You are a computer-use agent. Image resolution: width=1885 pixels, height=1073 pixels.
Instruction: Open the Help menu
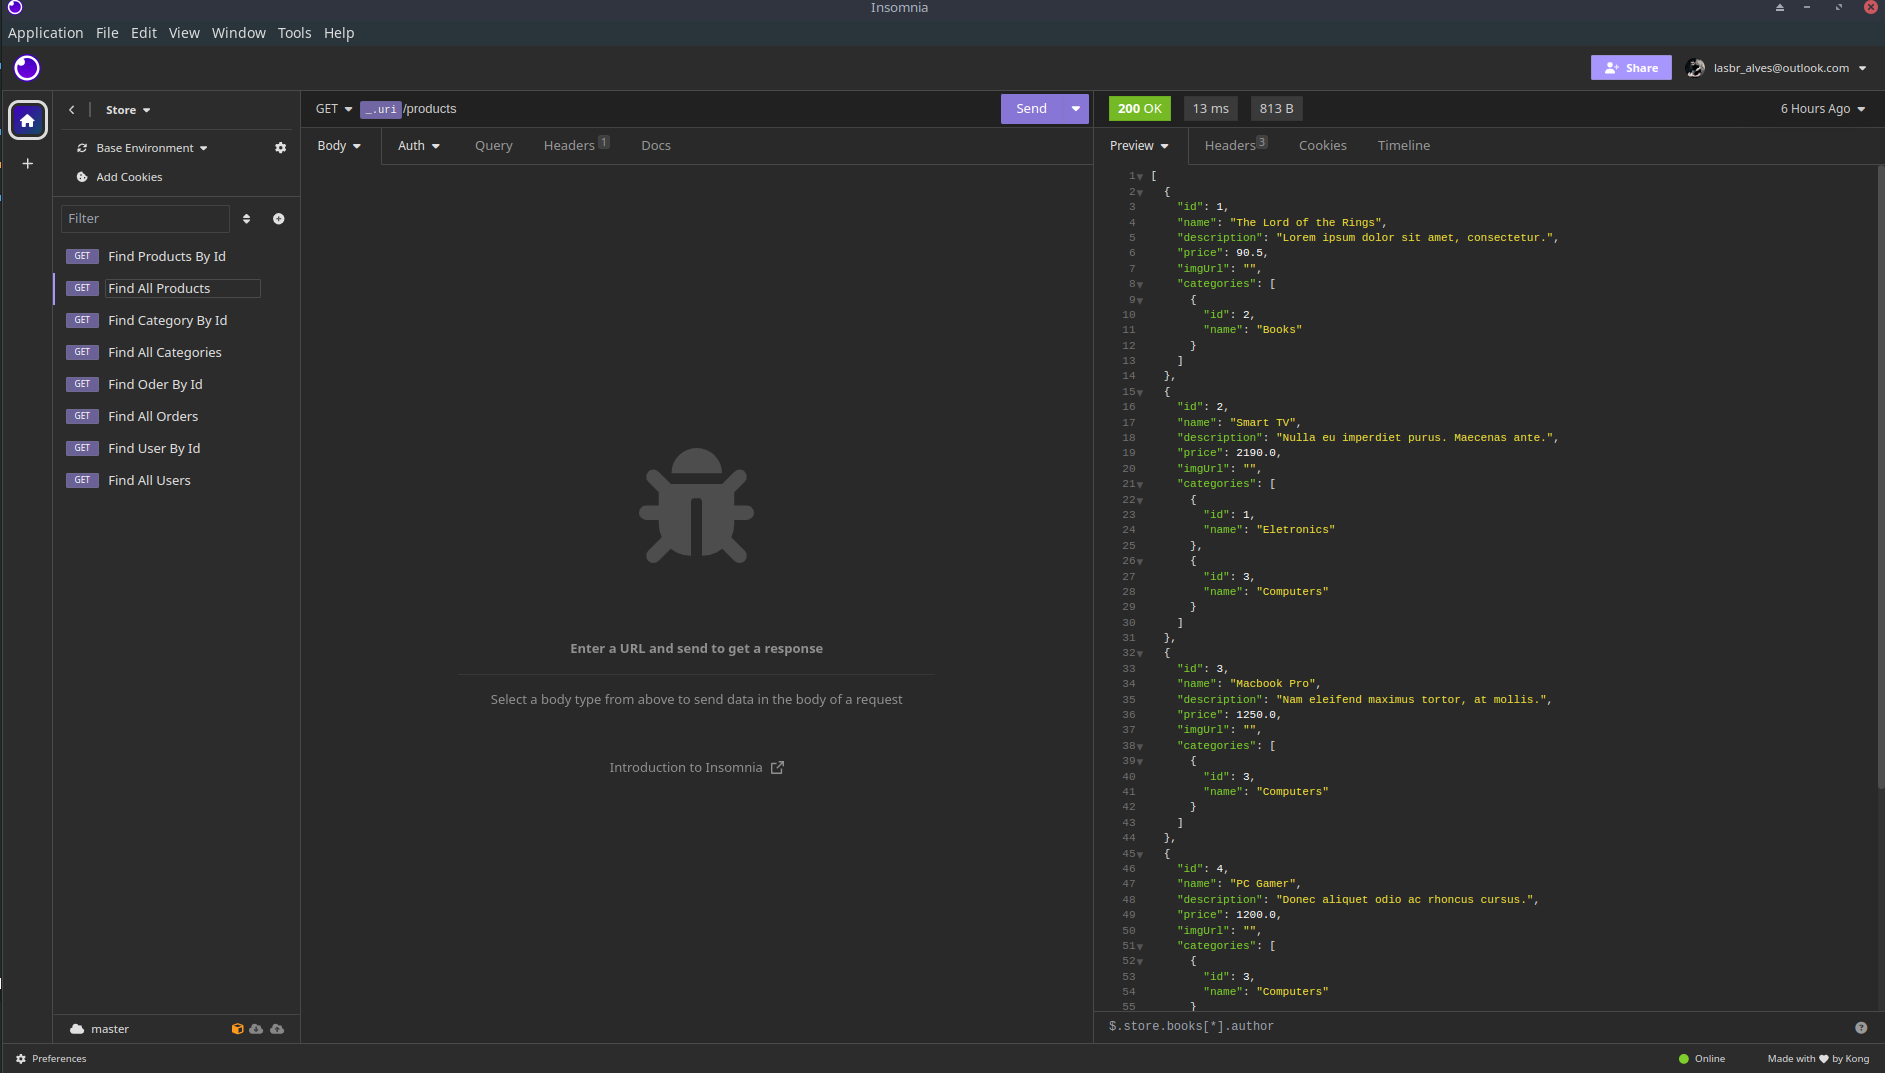(339, 33)
